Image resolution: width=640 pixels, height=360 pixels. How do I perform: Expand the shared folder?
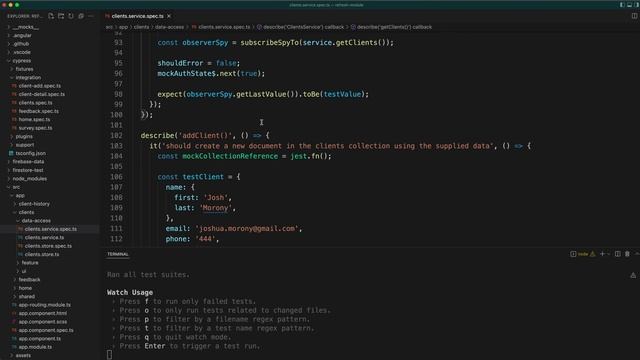(27, 296)
